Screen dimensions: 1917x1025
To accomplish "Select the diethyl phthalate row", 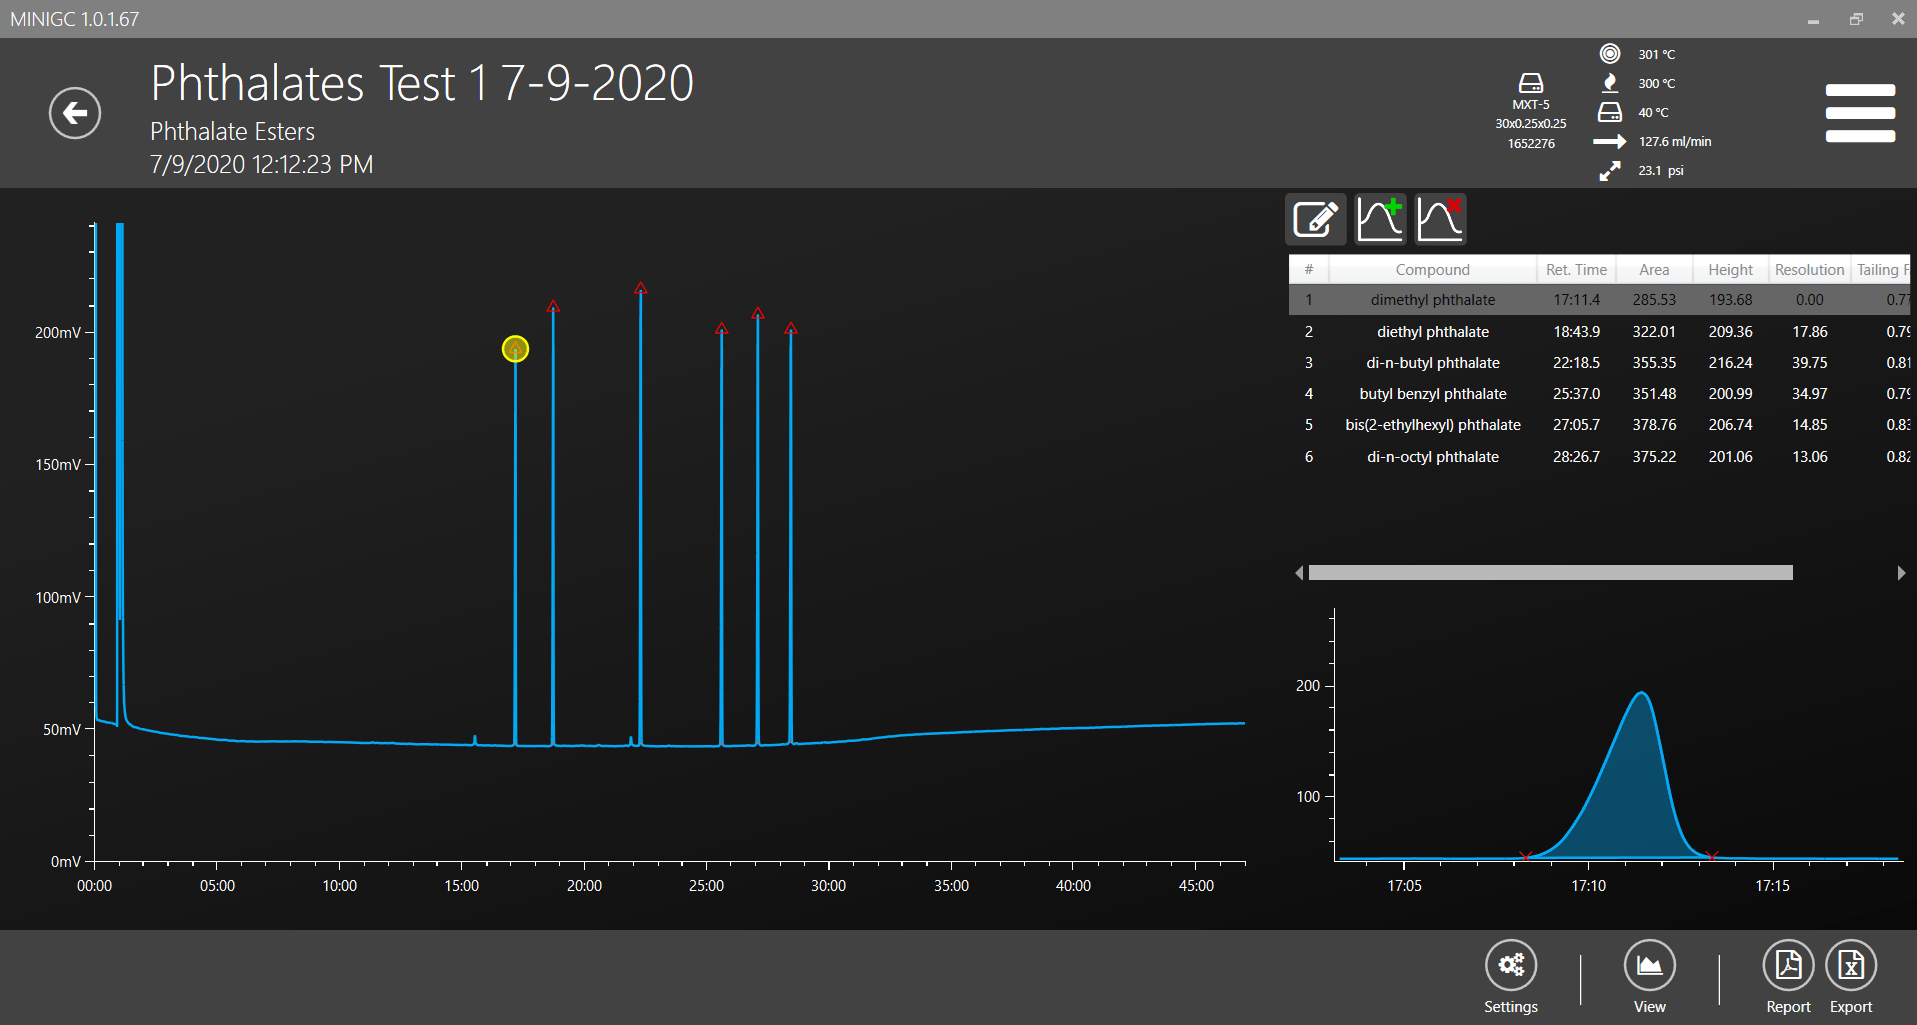I will coord(1432,332).
